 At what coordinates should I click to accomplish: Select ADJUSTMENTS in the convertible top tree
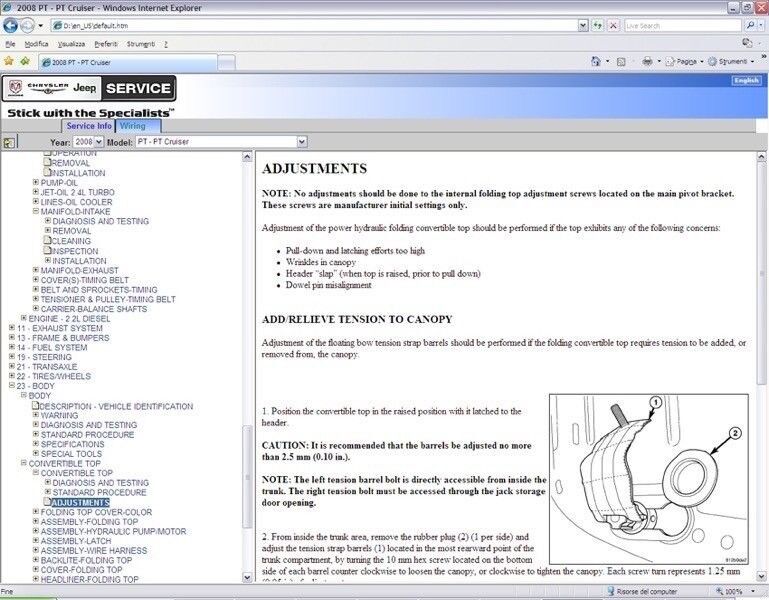pyautogui.click(x=80, y=502)
